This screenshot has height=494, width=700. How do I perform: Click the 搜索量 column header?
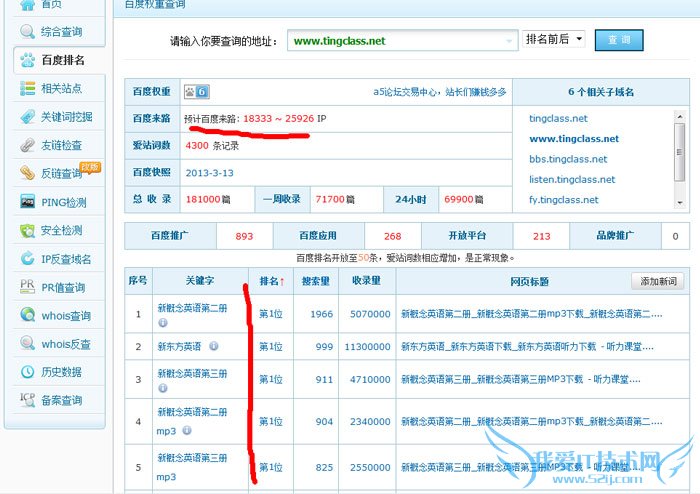coord(316,281)
